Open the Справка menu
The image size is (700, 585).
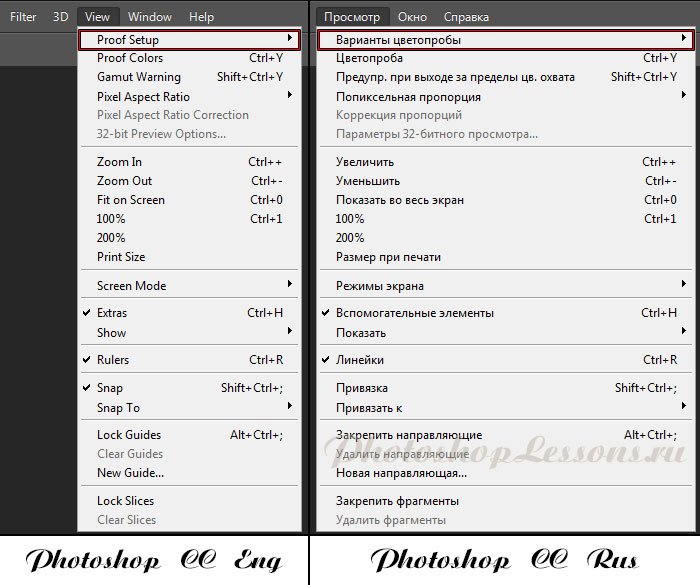466,17
